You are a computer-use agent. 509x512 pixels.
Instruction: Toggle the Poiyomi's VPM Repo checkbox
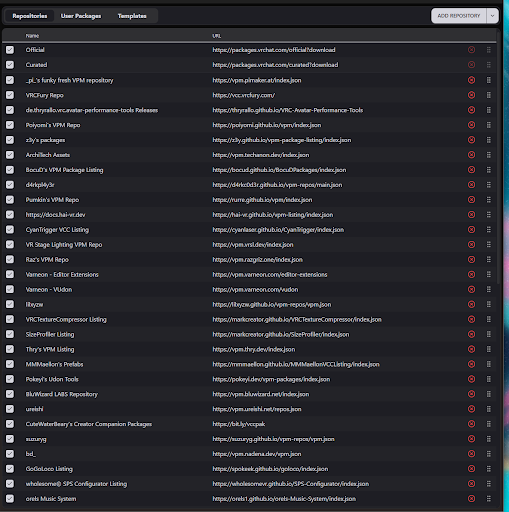click(10, 125)
